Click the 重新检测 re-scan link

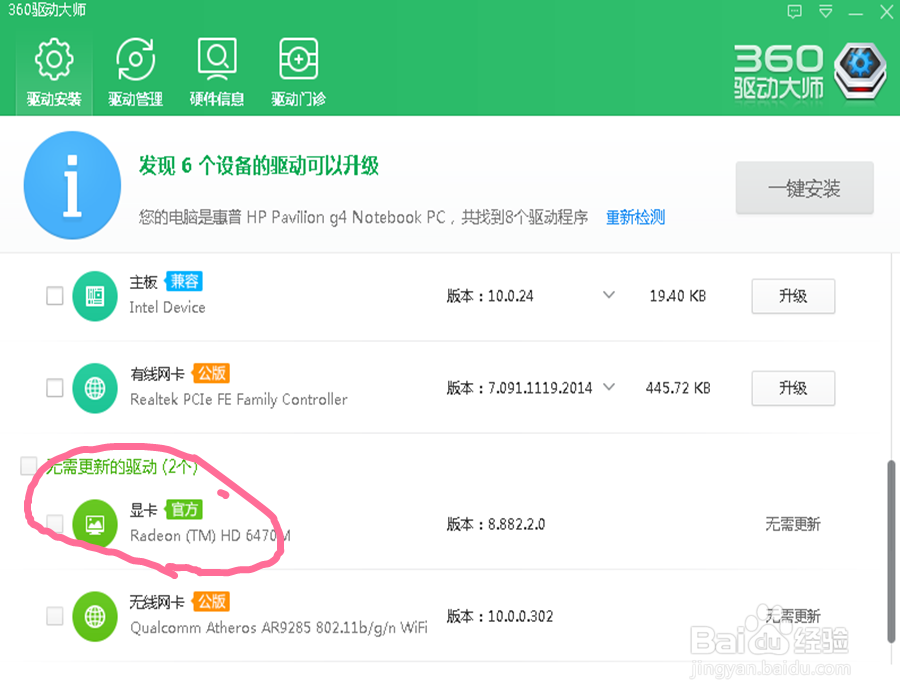pyautogui.click(x=635, y=218)
